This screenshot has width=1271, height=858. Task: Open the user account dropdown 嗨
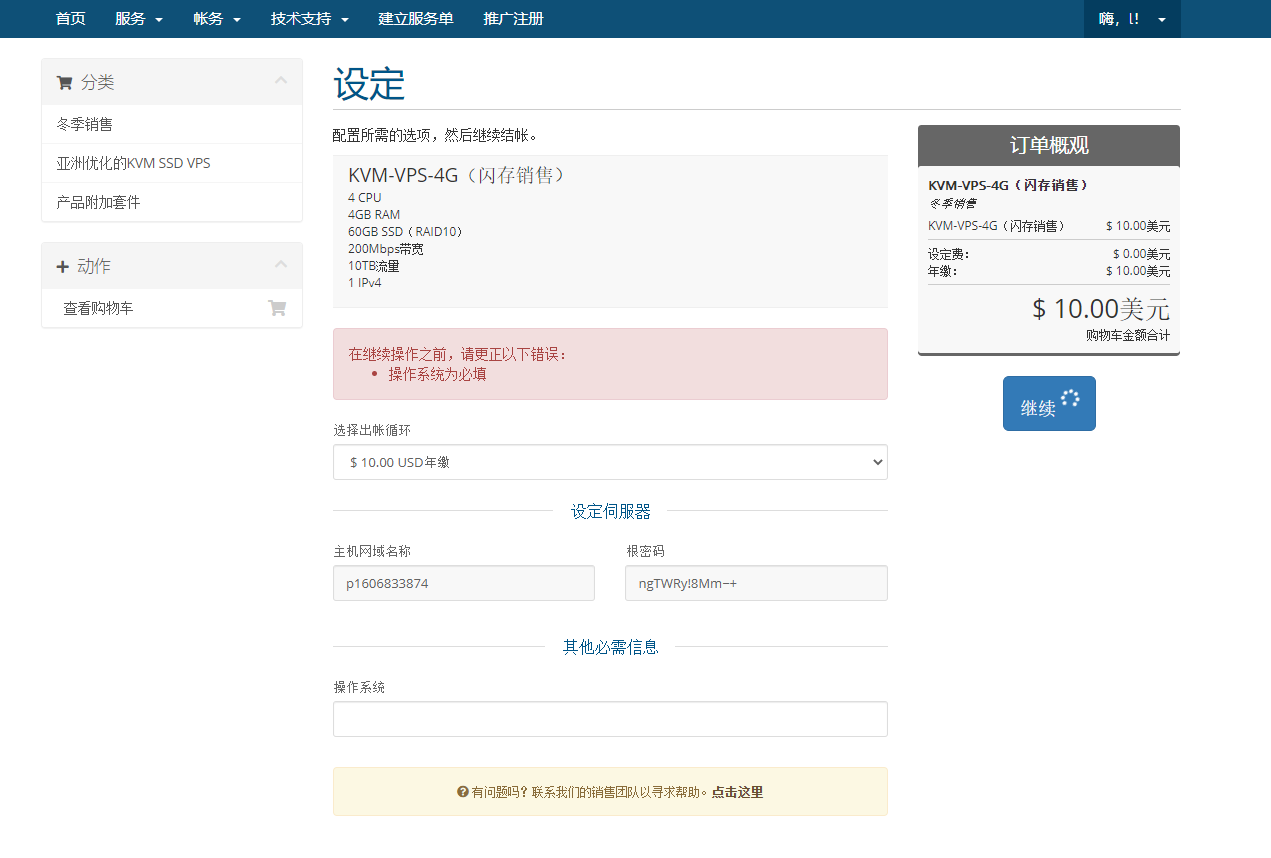1132,19
